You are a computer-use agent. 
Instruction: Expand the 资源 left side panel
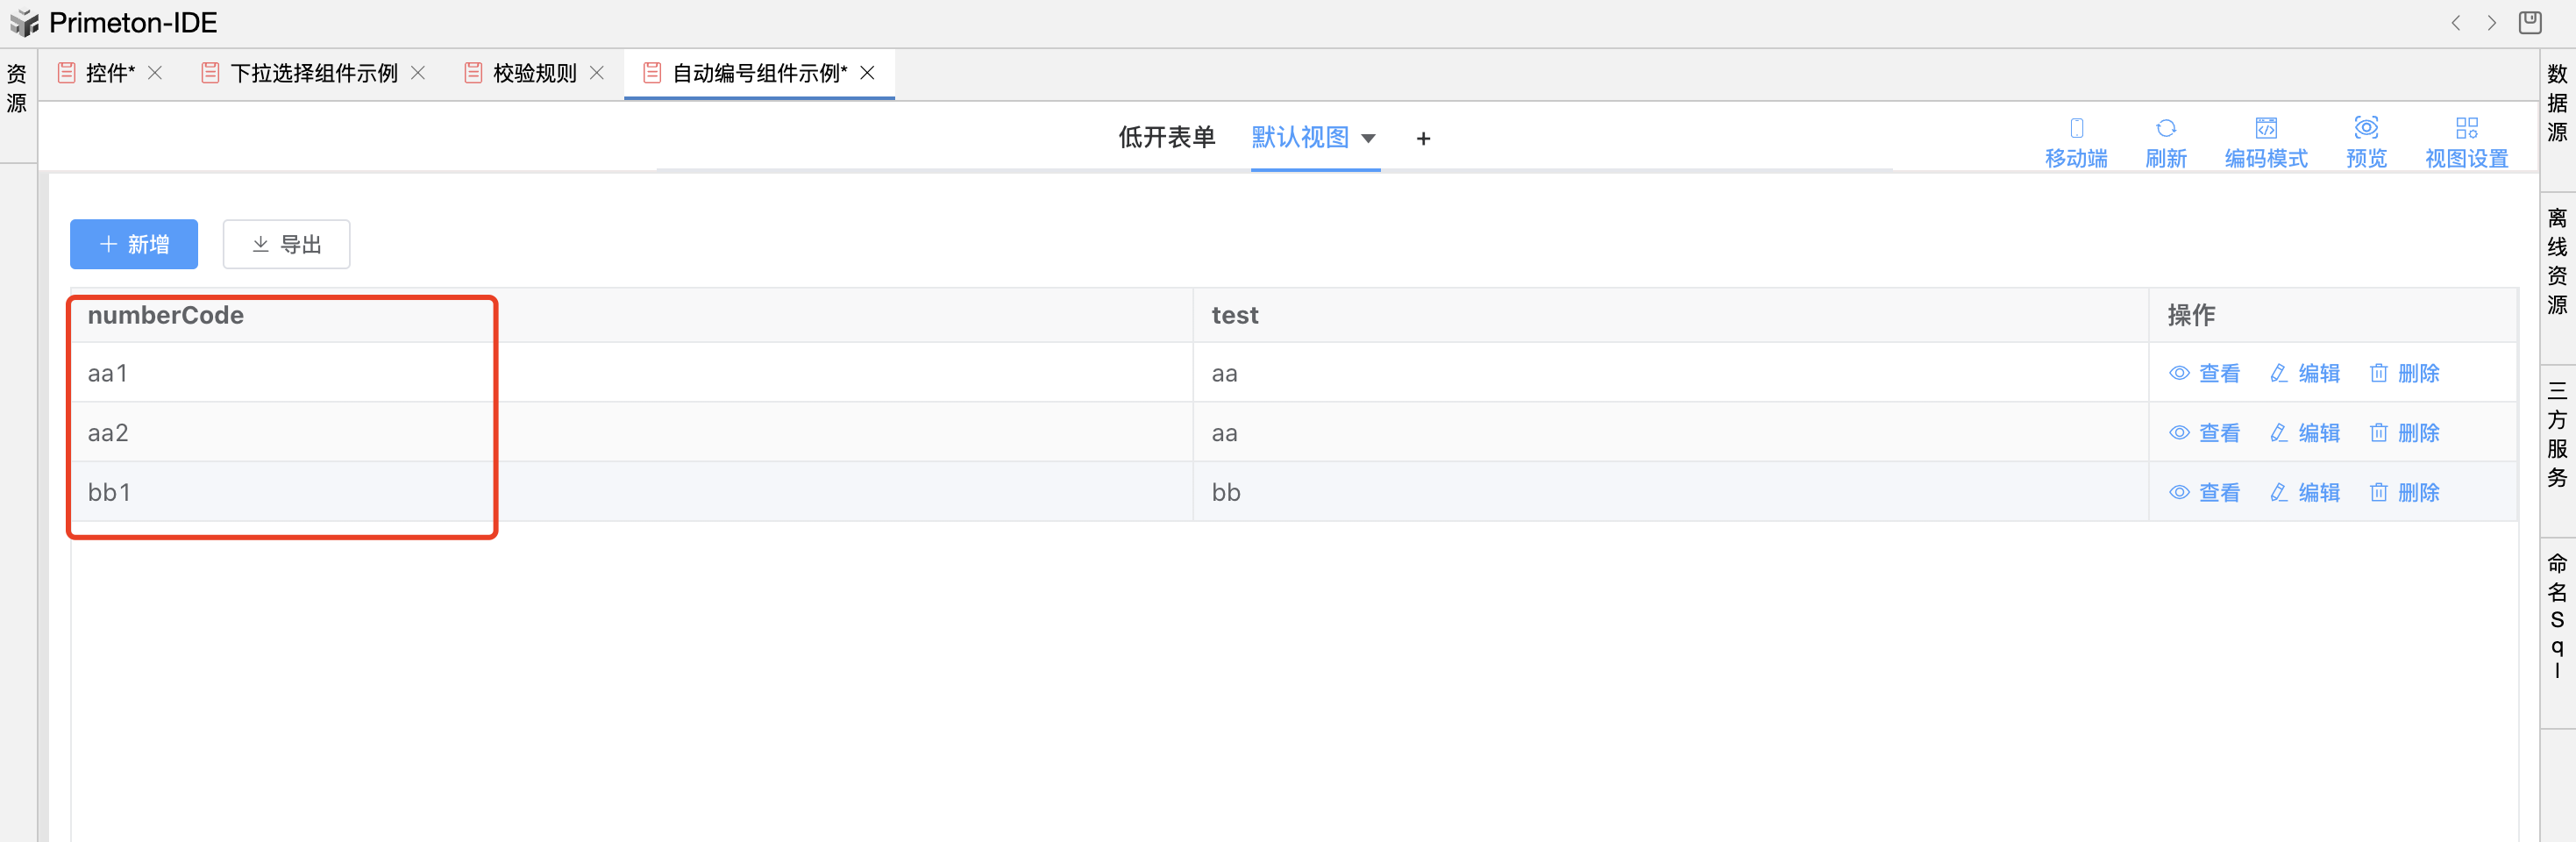point(17,89)
